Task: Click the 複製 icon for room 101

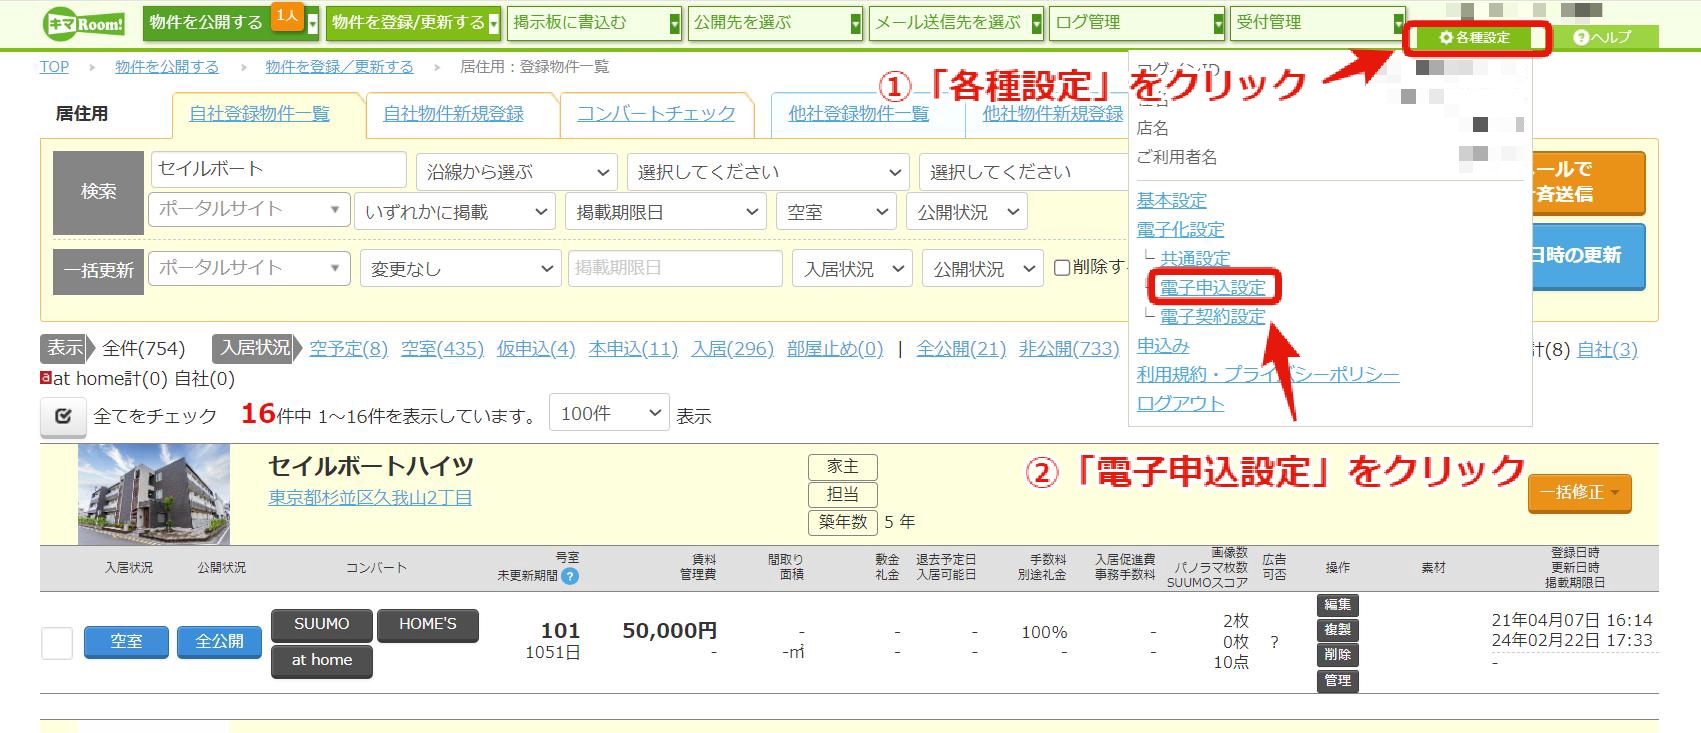Action: tap(1337, 630)
